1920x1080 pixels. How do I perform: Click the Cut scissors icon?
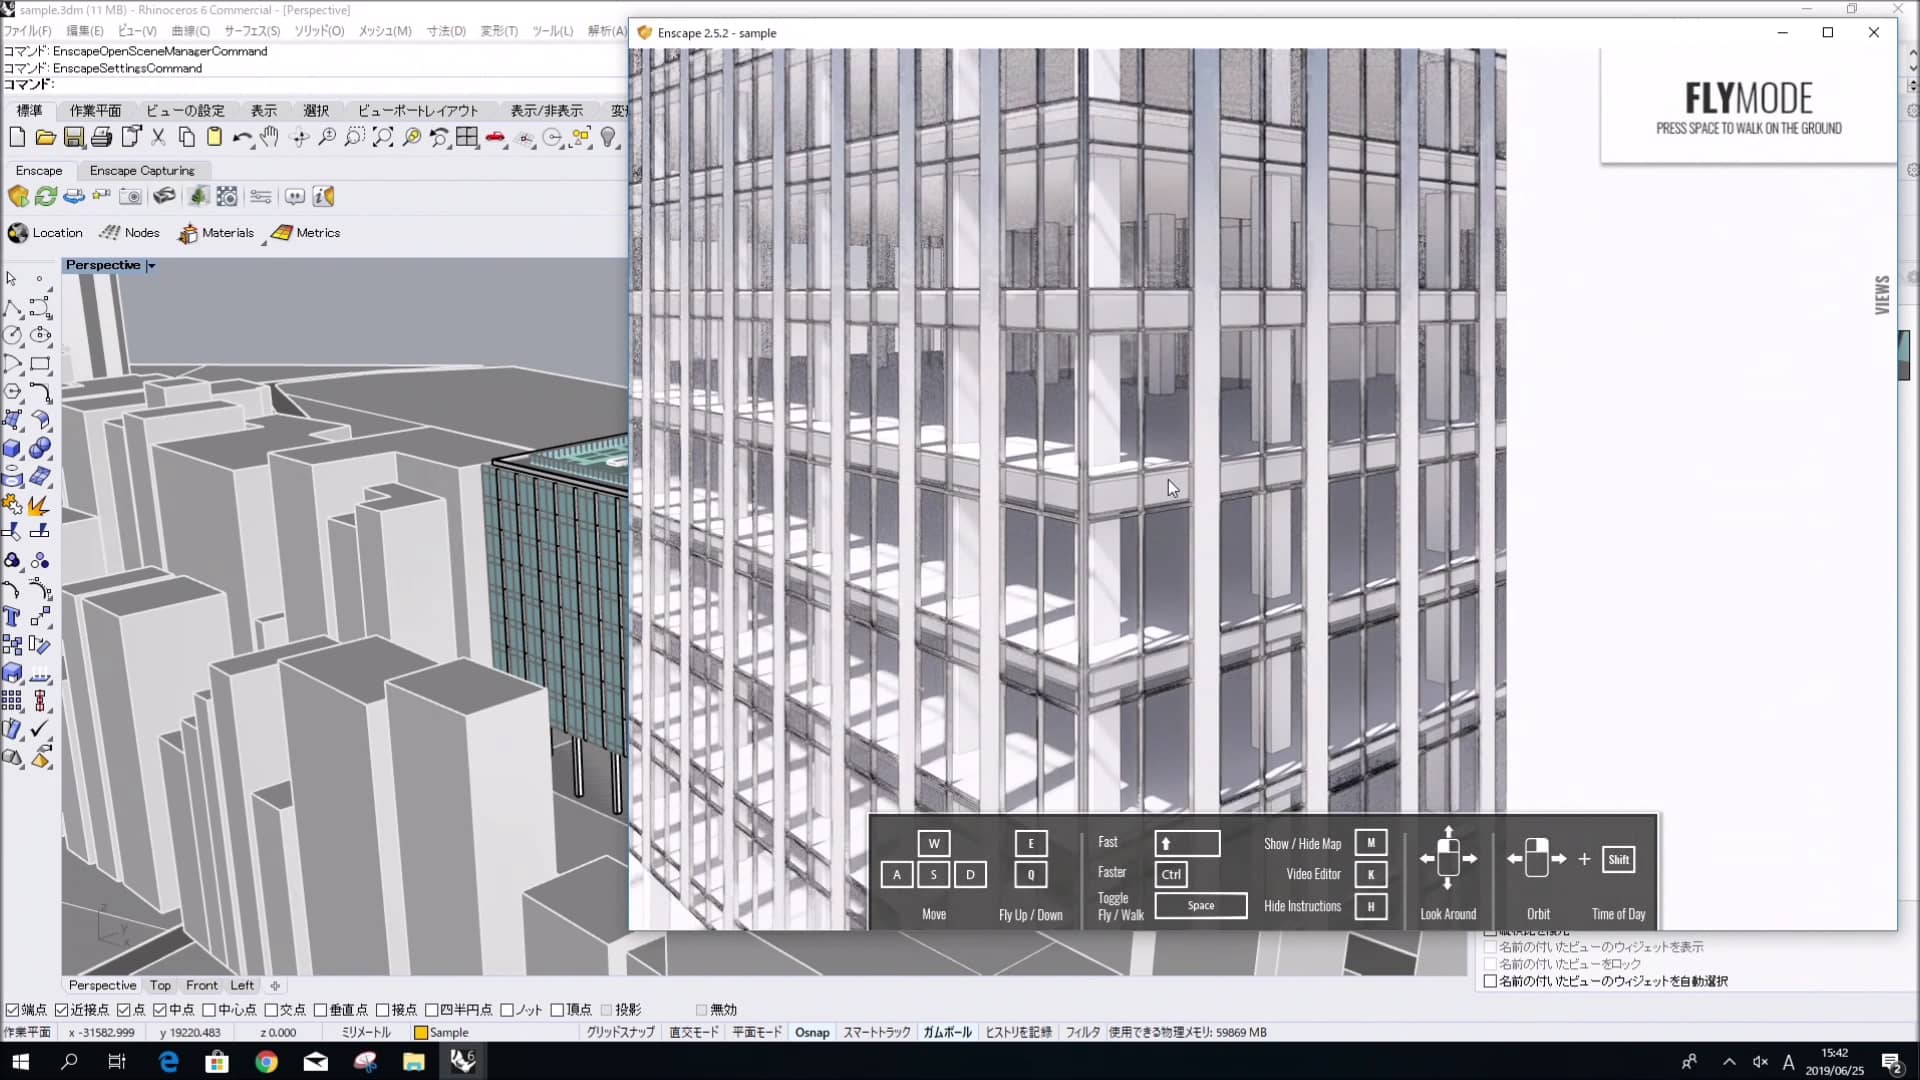pos(158,138)
